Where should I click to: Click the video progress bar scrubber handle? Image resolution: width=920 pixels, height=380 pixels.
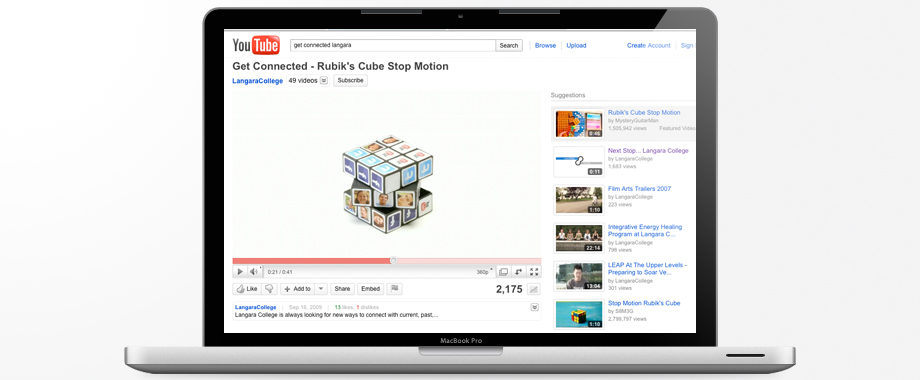tap(394, 260)
